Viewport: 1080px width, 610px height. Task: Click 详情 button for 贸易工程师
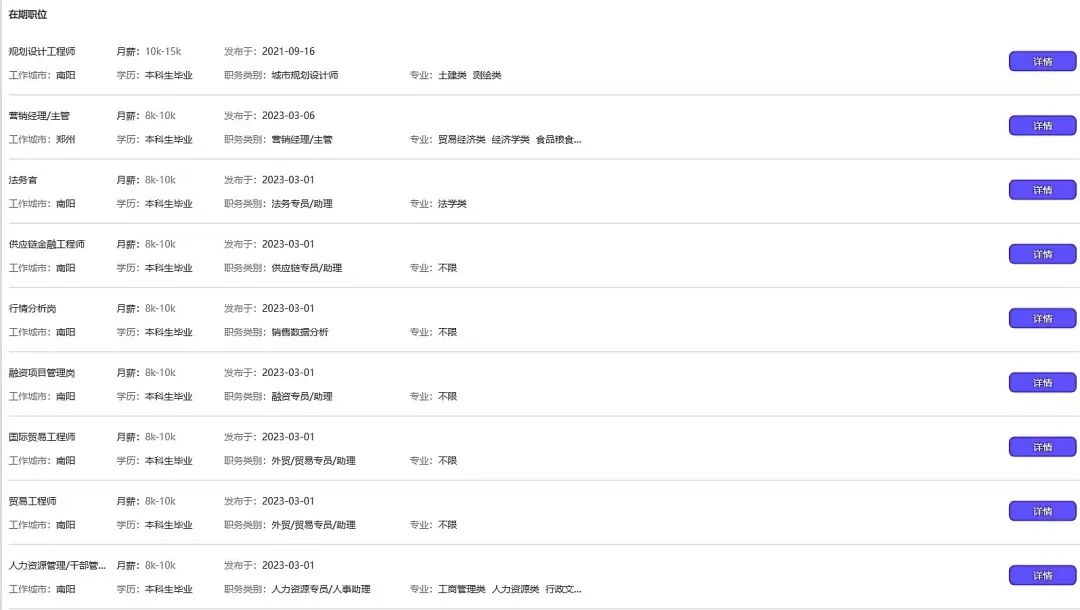1042,511
